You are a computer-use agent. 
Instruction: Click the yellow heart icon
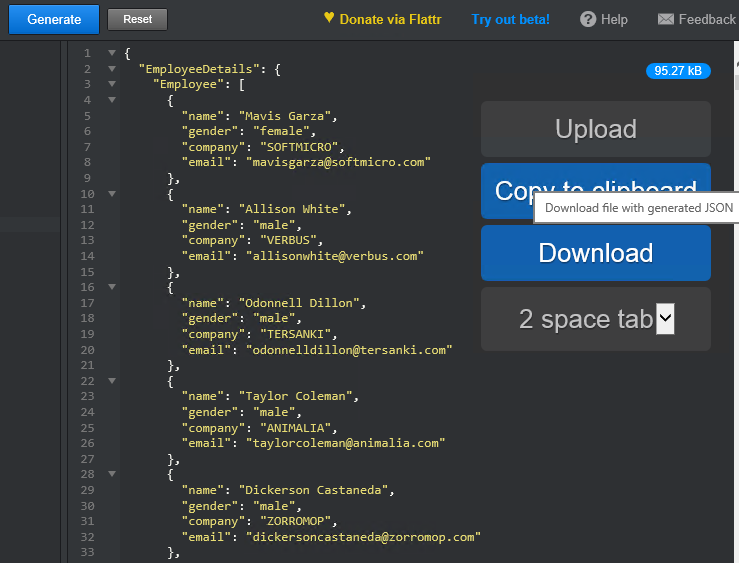[329, 17]
